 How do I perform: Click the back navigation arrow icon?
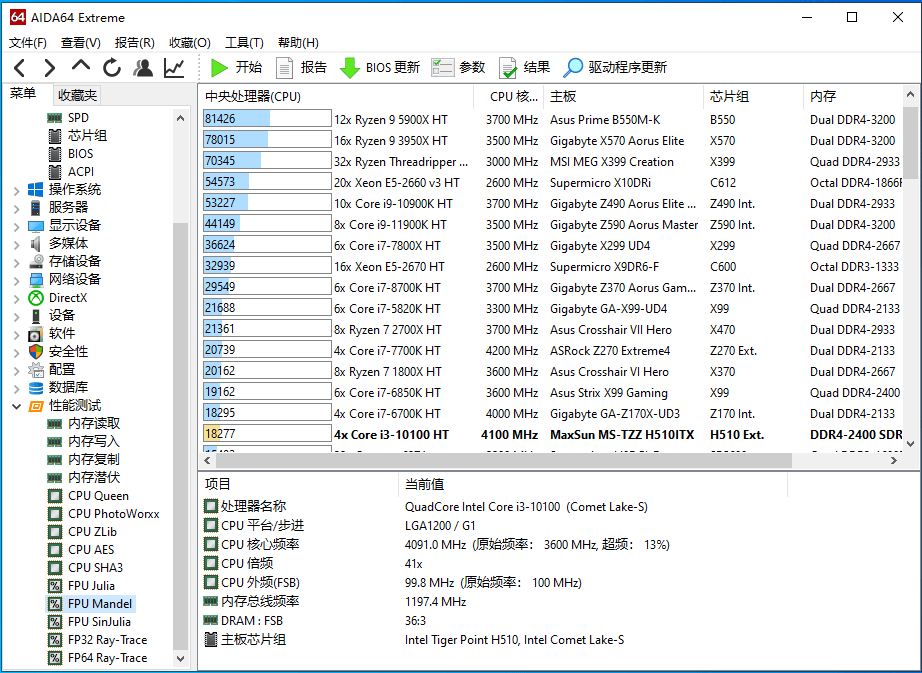coord(19,68)
